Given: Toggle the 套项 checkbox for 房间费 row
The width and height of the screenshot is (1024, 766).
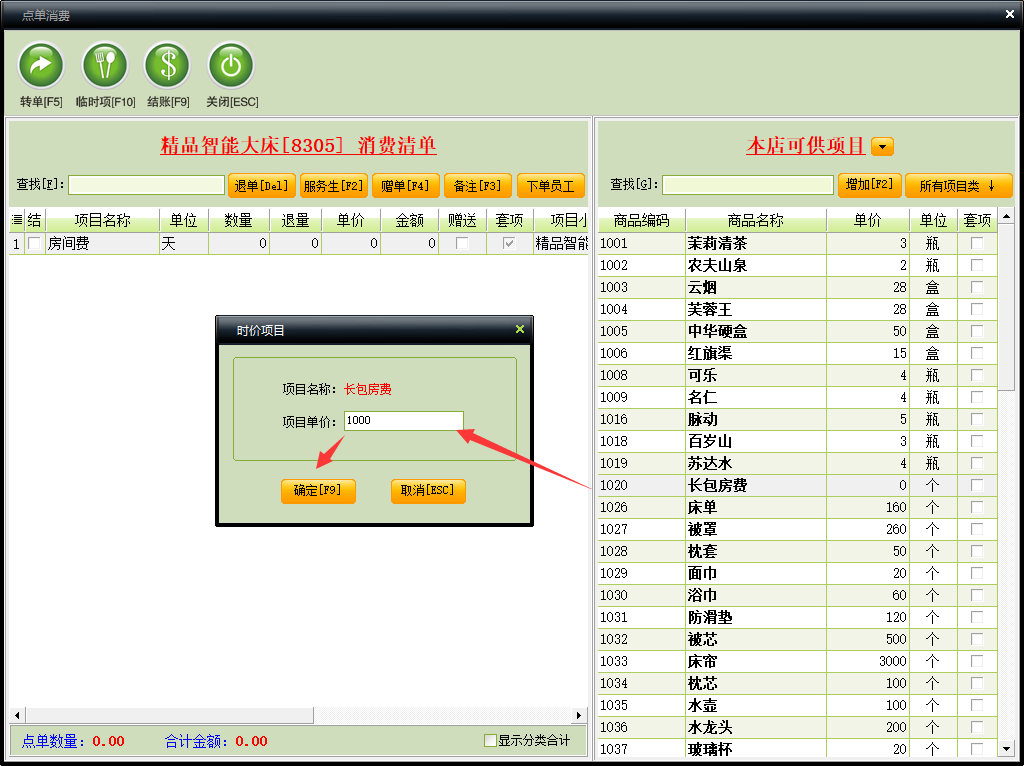Looking at the screenshot, I should [x=509, y=244].
